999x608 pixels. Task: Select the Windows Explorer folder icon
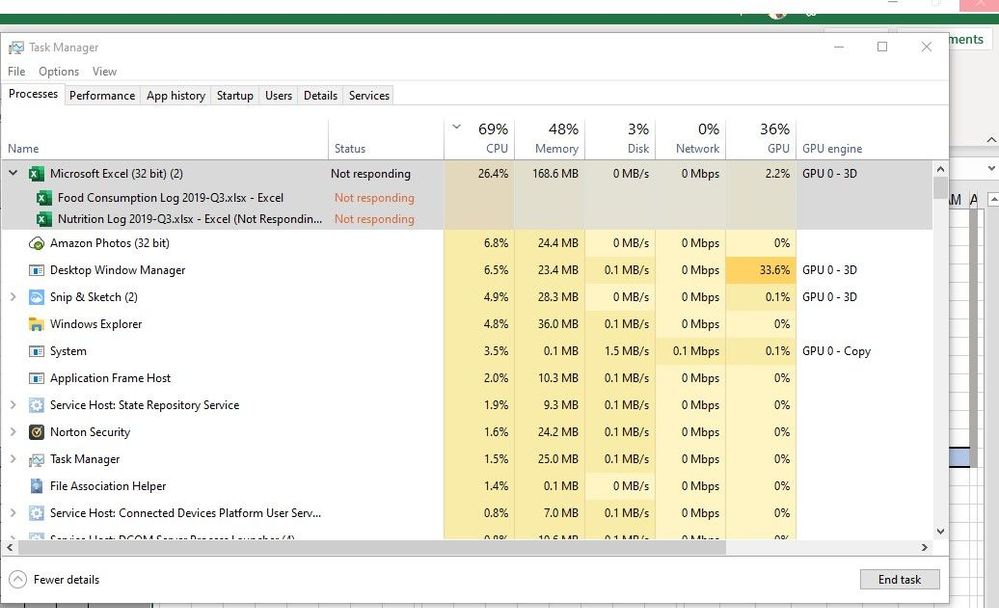pos(35,324)
